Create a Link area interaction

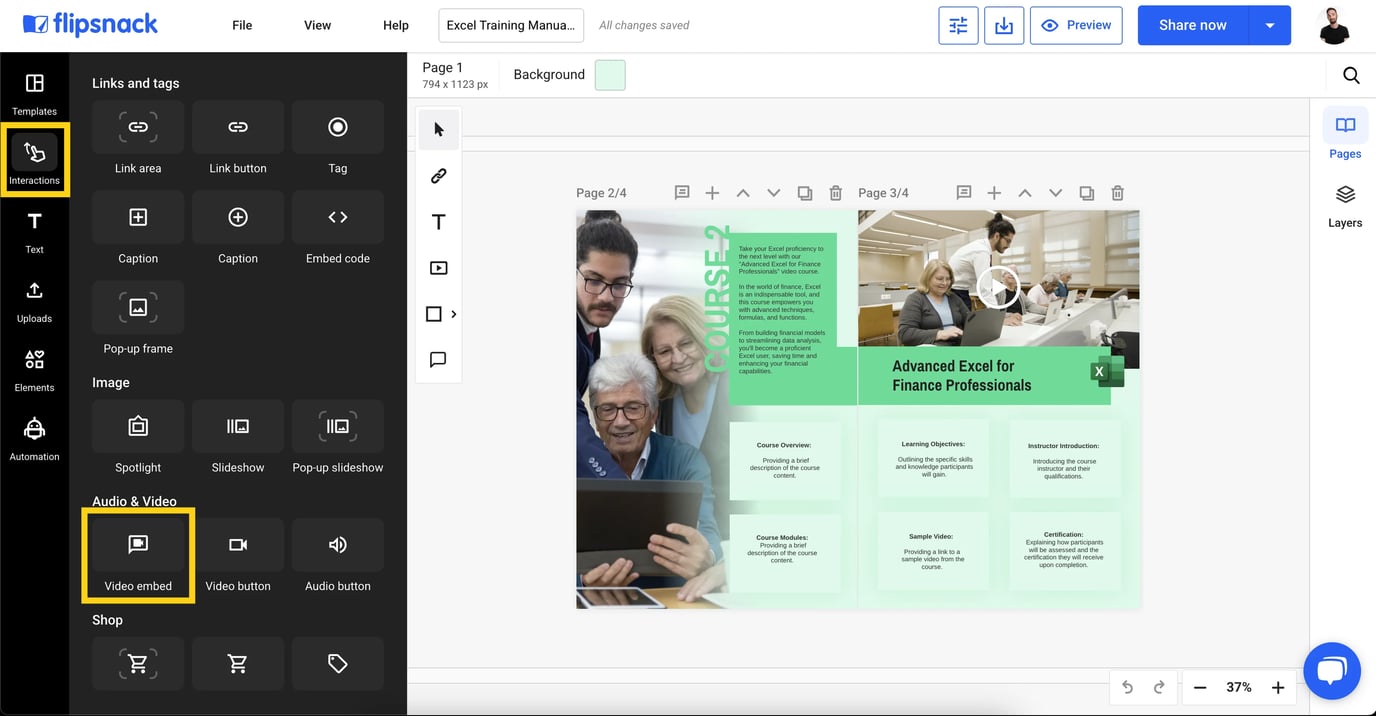(137, 137)
